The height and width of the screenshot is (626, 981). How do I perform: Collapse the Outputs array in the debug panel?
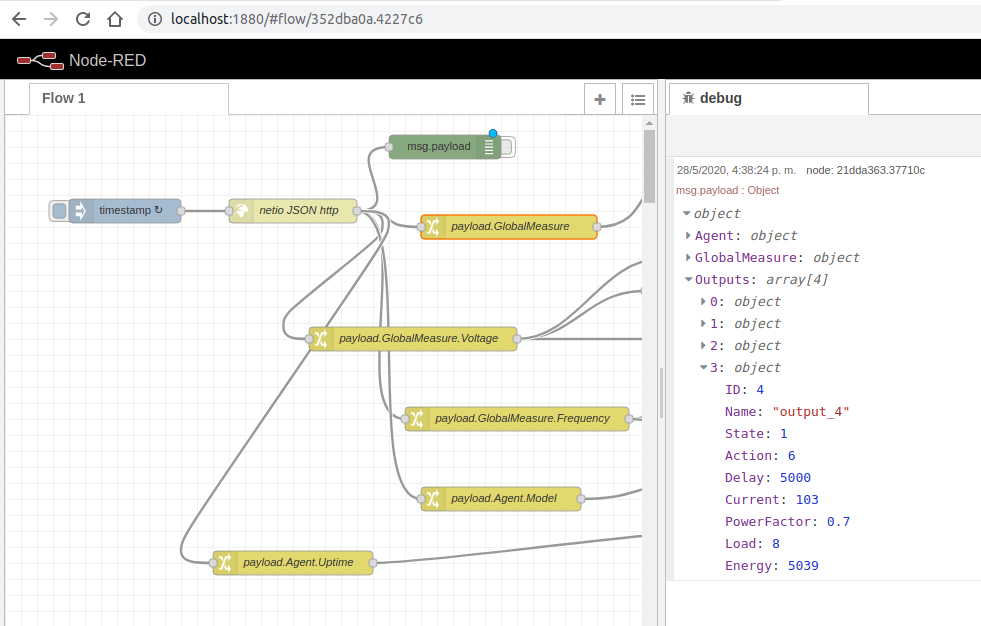tap(688, 279)
